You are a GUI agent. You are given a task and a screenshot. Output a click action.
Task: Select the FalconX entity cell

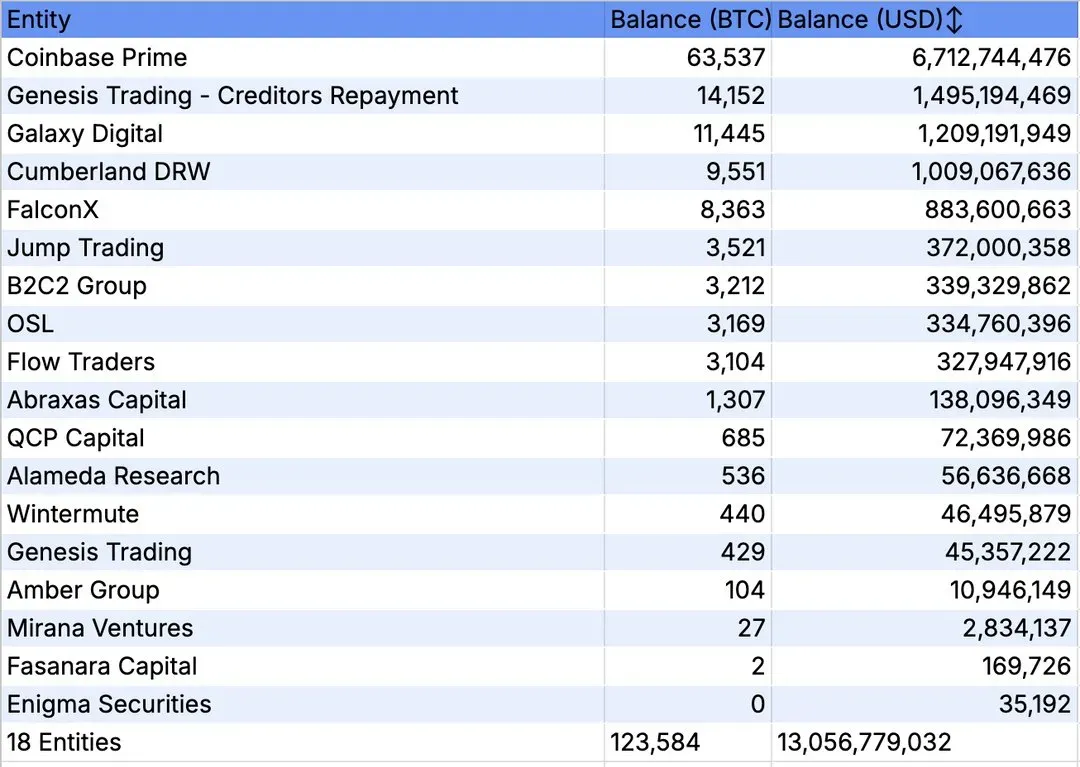(53, 210)
